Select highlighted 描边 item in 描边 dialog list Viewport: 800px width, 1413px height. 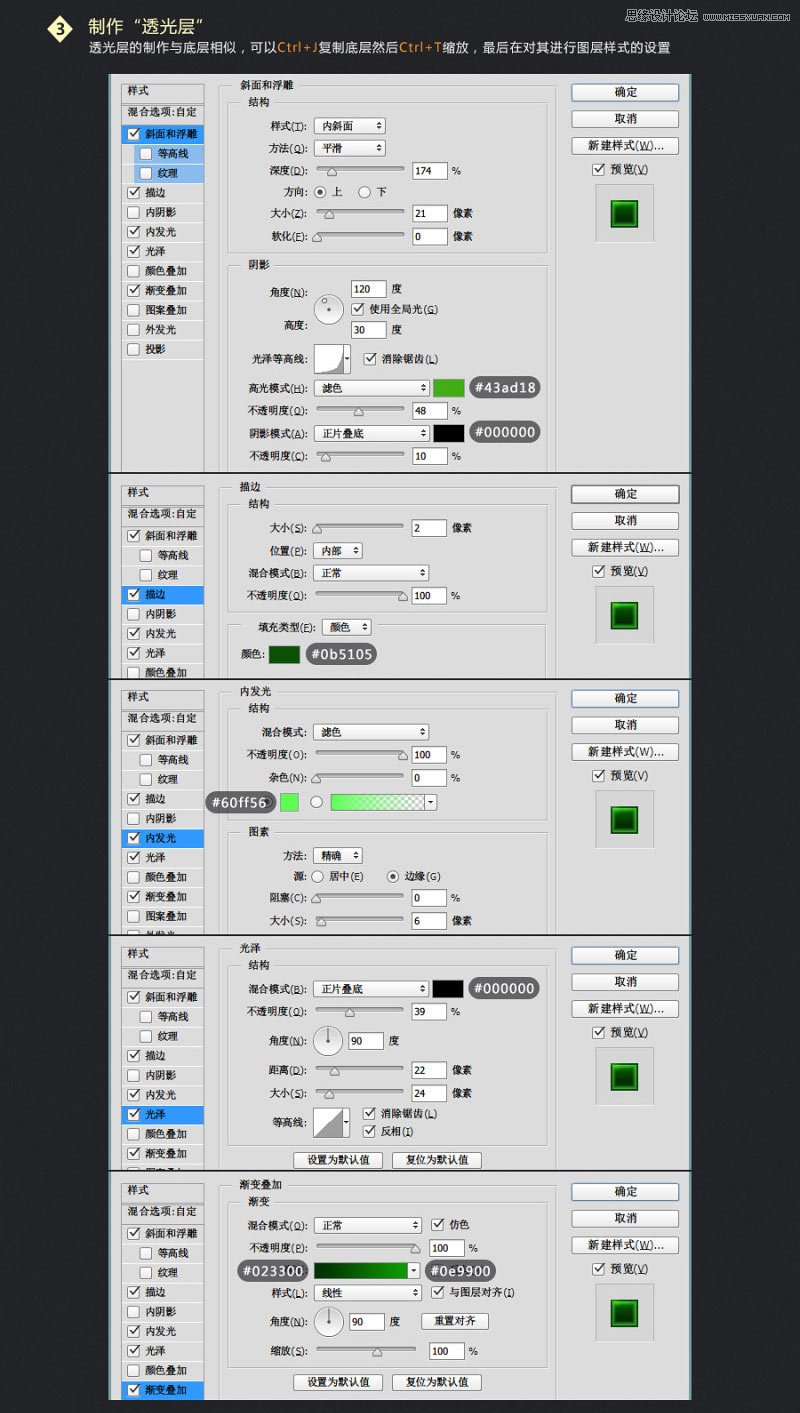tap(162, 594)
